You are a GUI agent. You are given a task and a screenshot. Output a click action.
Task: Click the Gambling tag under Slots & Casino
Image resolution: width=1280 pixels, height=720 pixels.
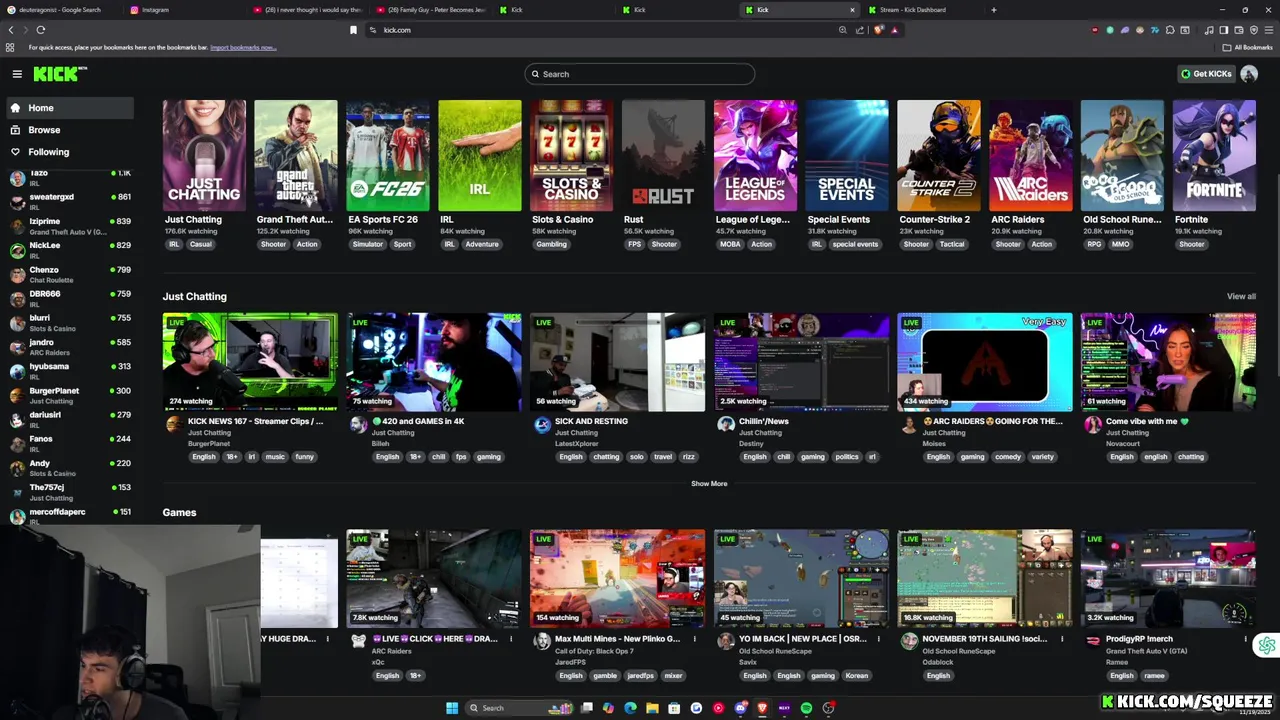(551, 244)
